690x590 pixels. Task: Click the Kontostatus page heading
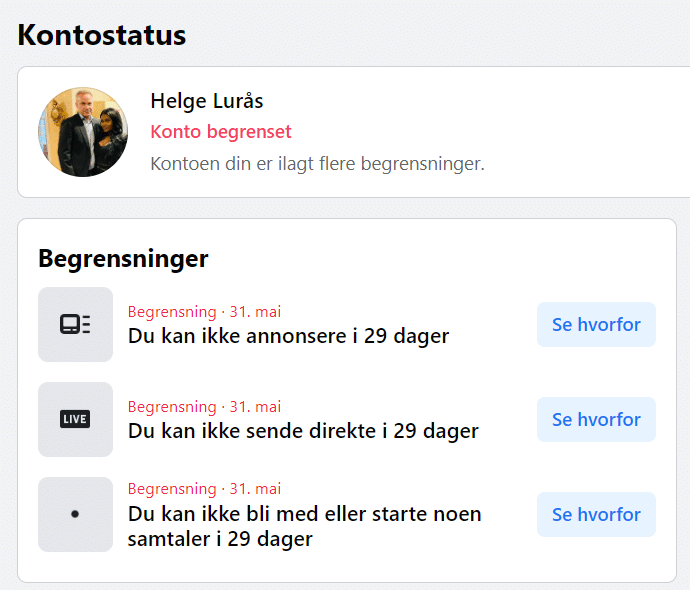coord(102,35)
